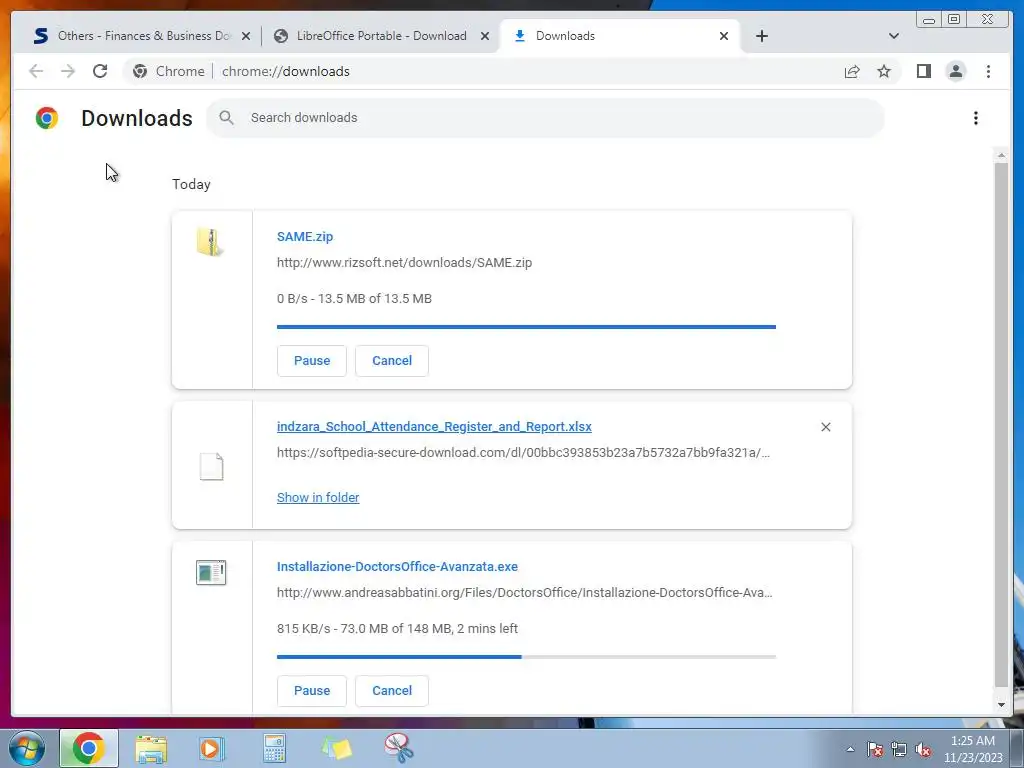Remove the indzara xlsx entry from list
Image resolution: width=1024 pixels, height=768 pixels.
coord(825,426)
